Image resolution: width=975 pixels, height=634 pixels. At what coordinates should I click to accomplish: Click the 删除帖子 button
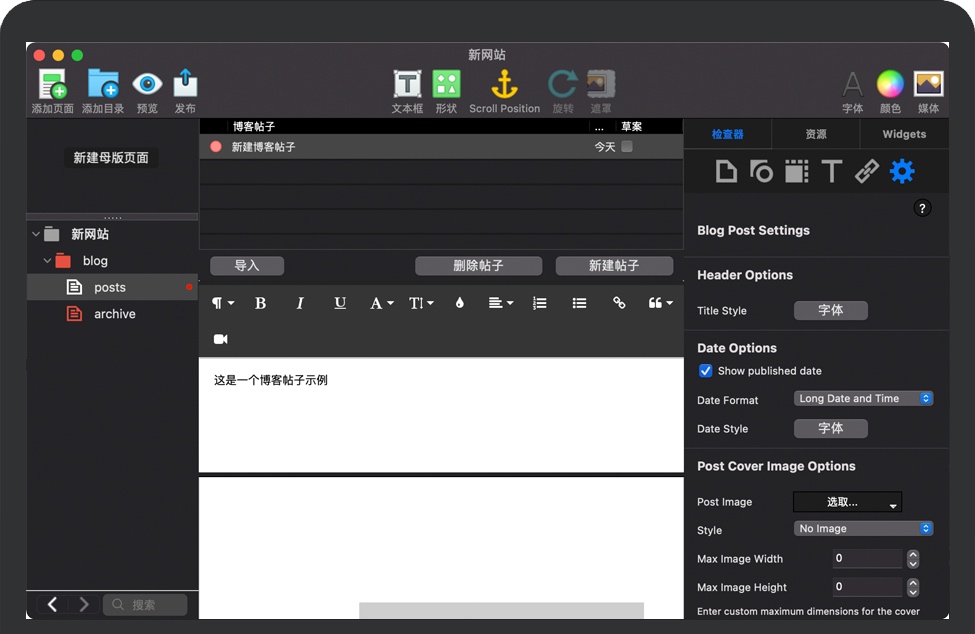pos(478,266)
